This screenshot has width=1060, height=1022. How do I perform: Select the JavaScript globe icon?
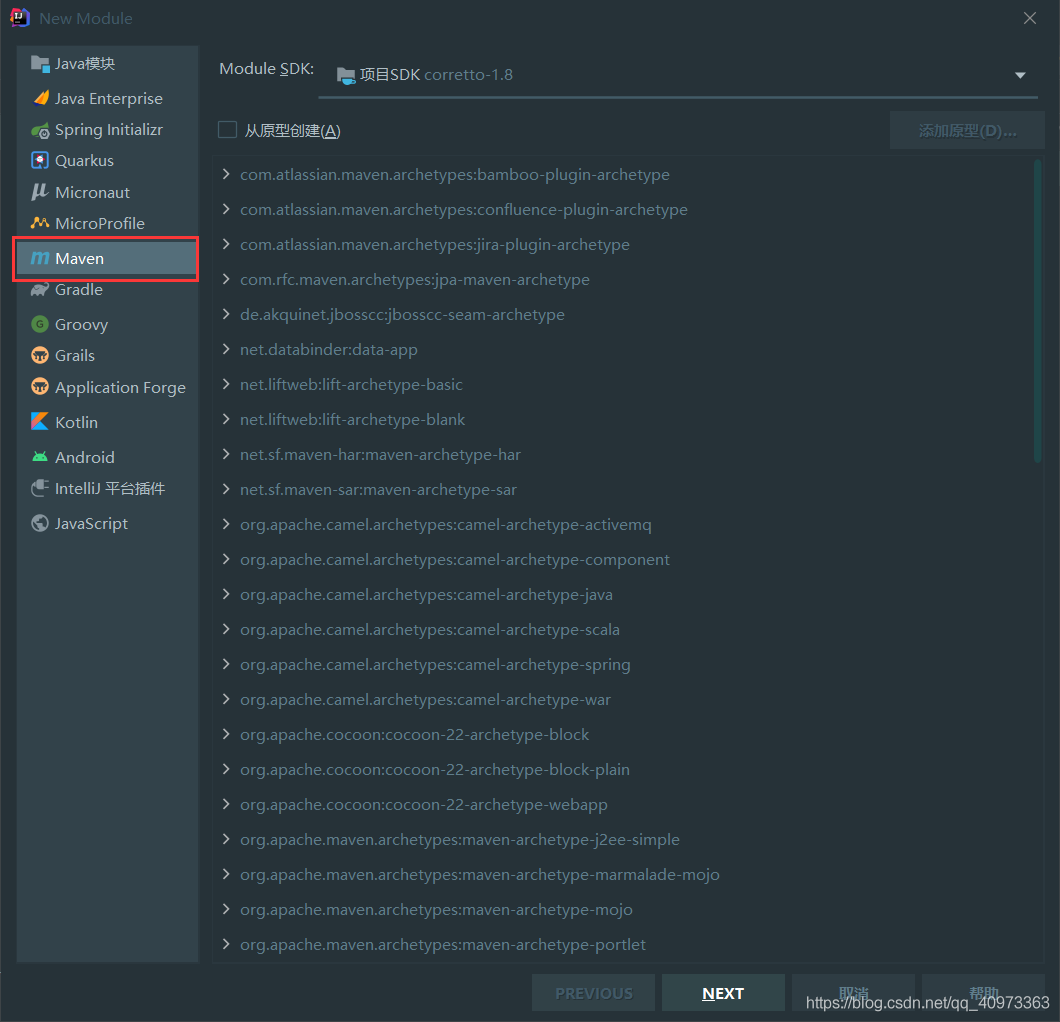pyautogui.click(x=40, y=523)
